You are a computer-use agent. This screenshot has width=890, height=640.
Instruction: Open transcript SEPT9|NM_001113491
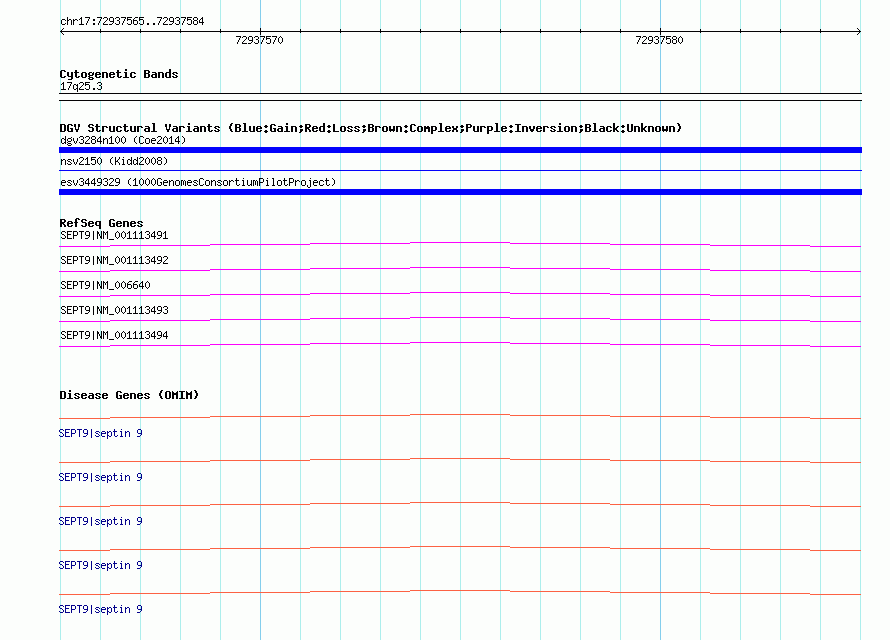click(x=114, y=235)
